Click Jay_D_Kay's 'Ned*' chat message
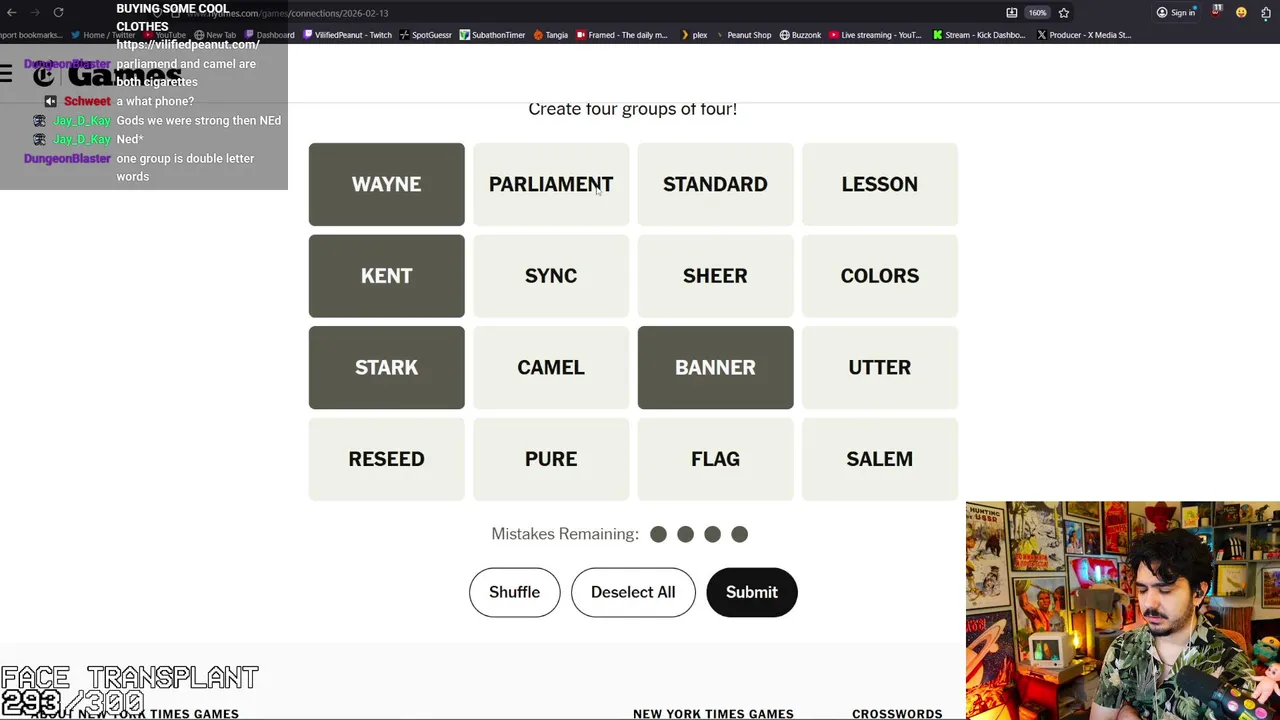This screenshot has width=1280, height=720. [x=130, y=139]
